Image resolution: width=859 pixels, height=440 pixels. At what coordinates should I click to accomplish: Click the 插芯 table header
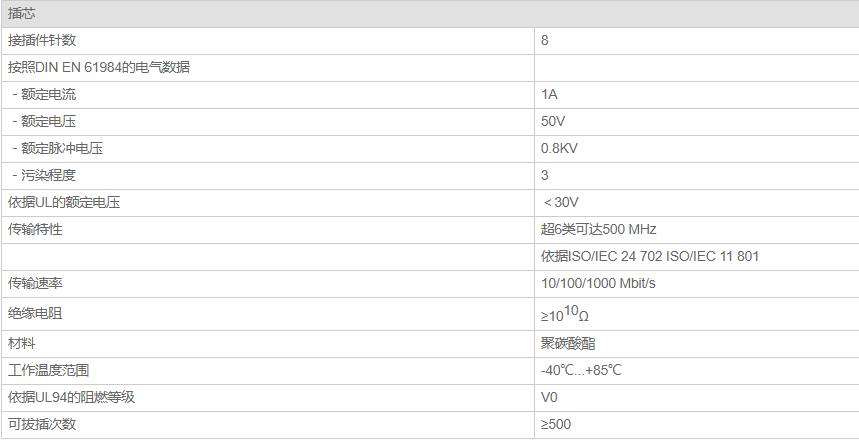click(x=21, y=14)
